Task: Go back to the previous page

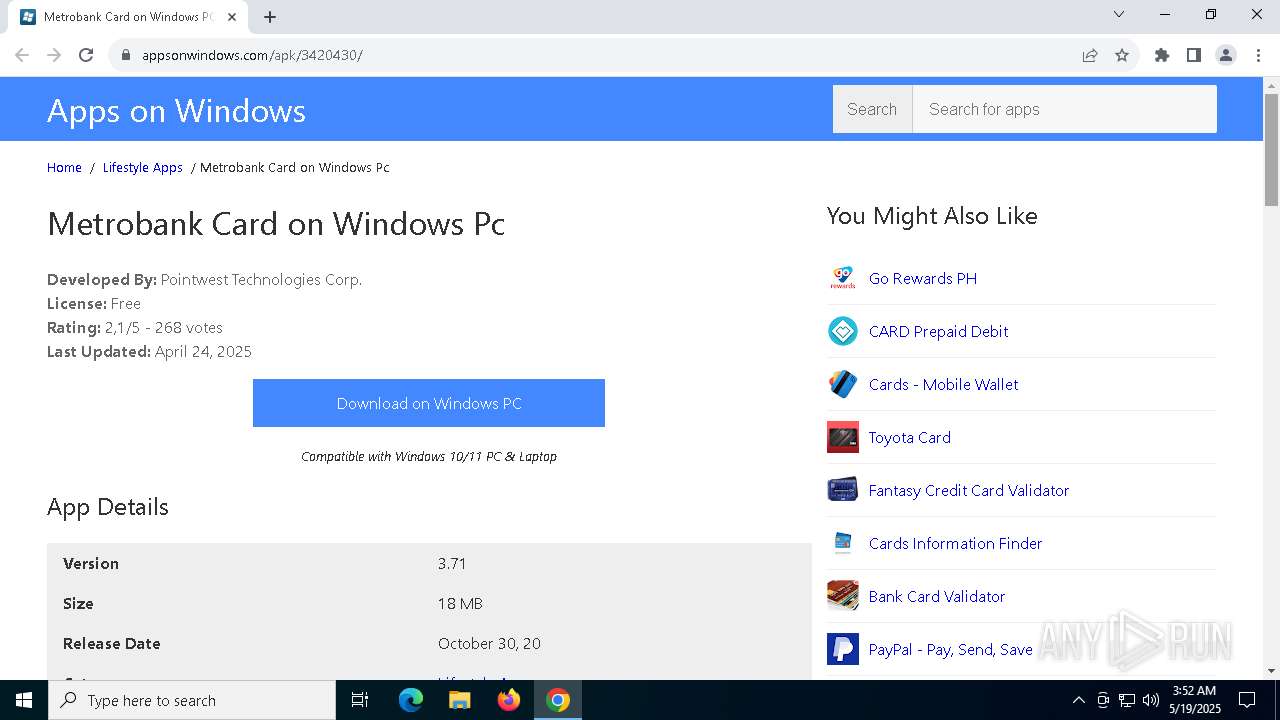Action: (x=22, y=55)
